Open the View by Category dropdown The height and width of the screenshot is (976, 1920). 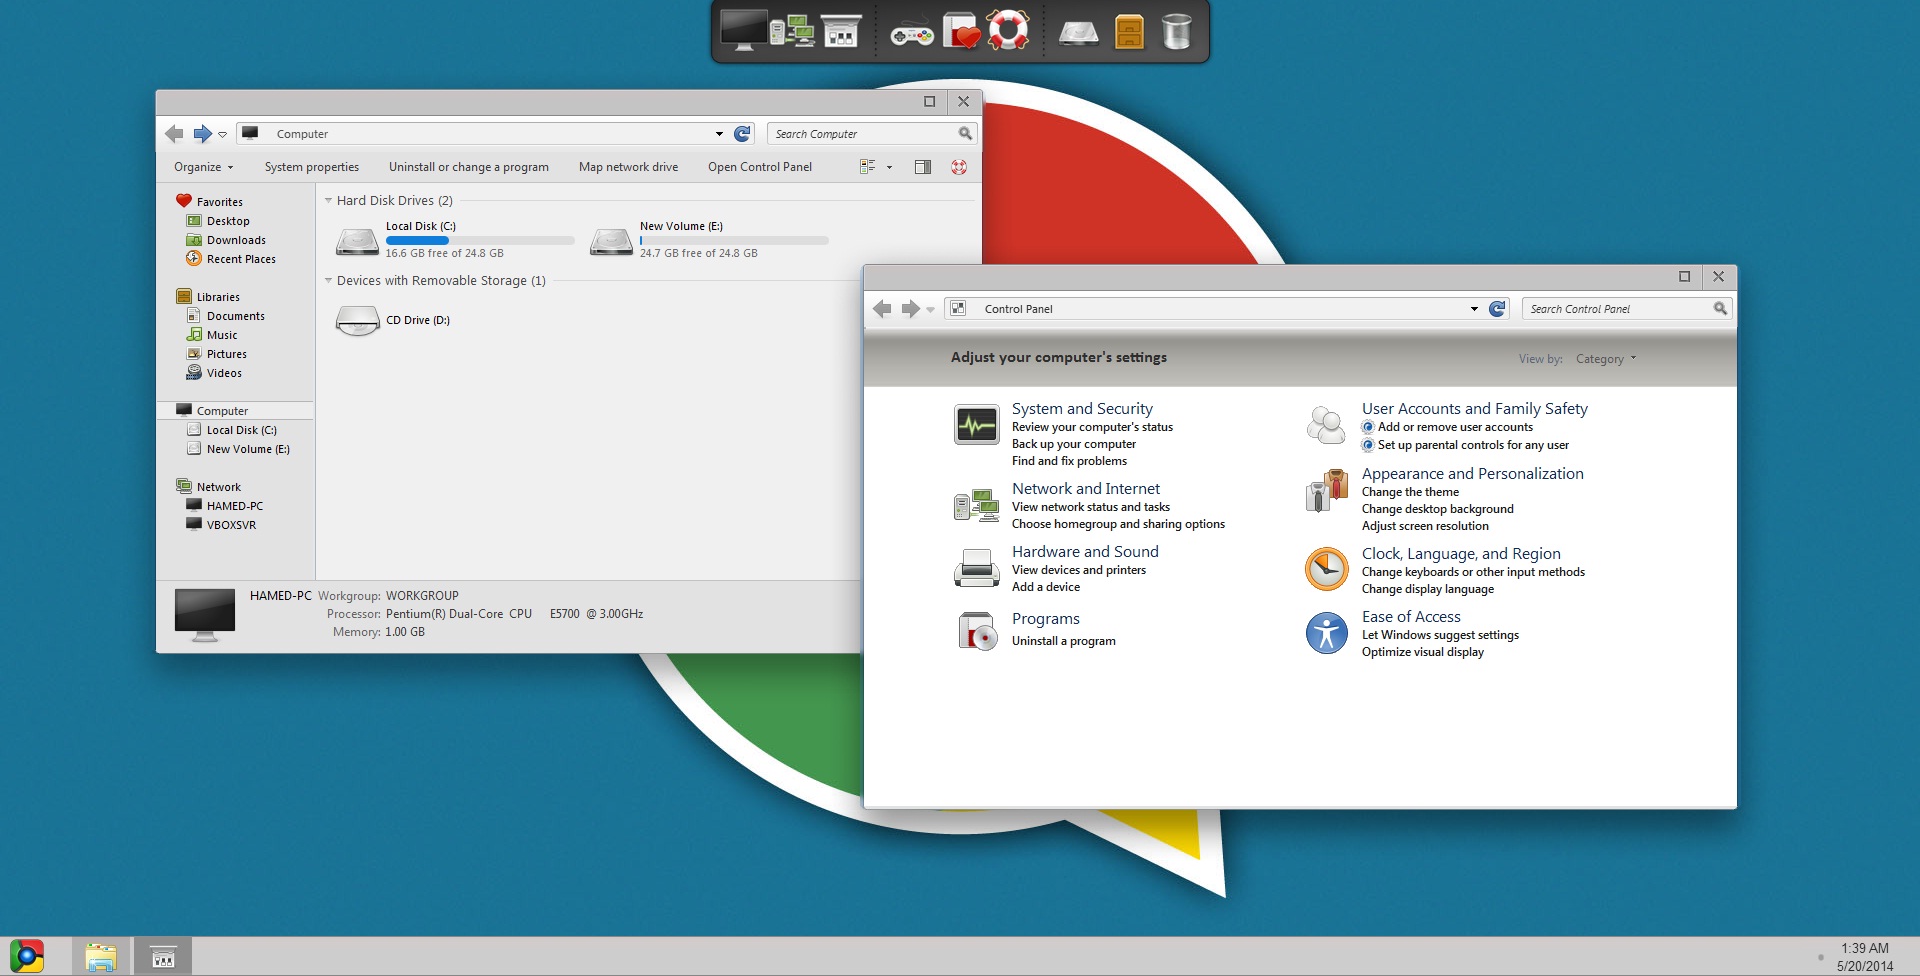click(x=1605, y=359)
